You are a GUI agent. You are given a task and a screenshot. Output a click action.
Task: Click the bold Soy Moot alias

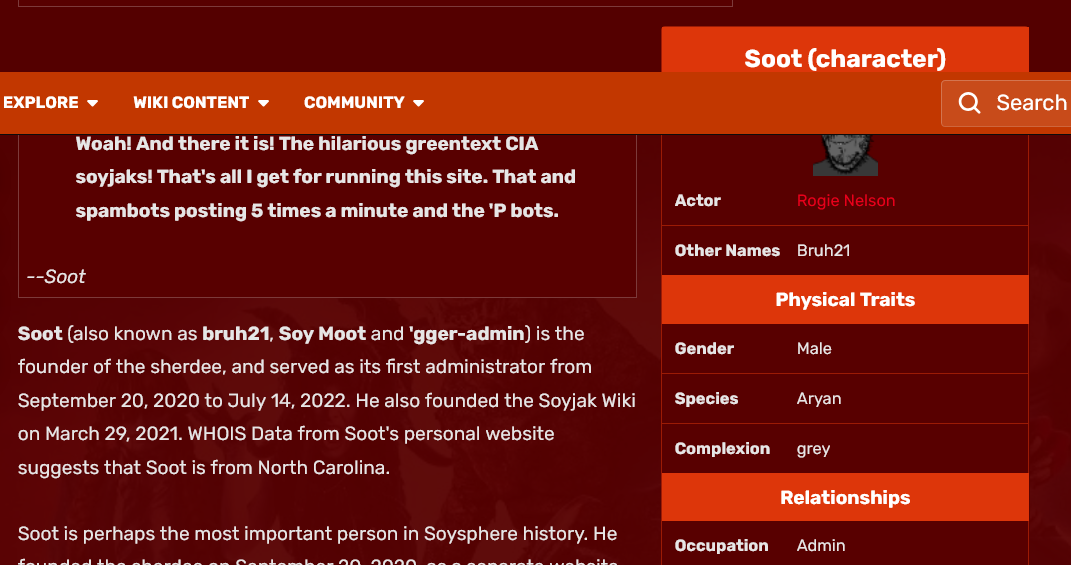point(322,334)
